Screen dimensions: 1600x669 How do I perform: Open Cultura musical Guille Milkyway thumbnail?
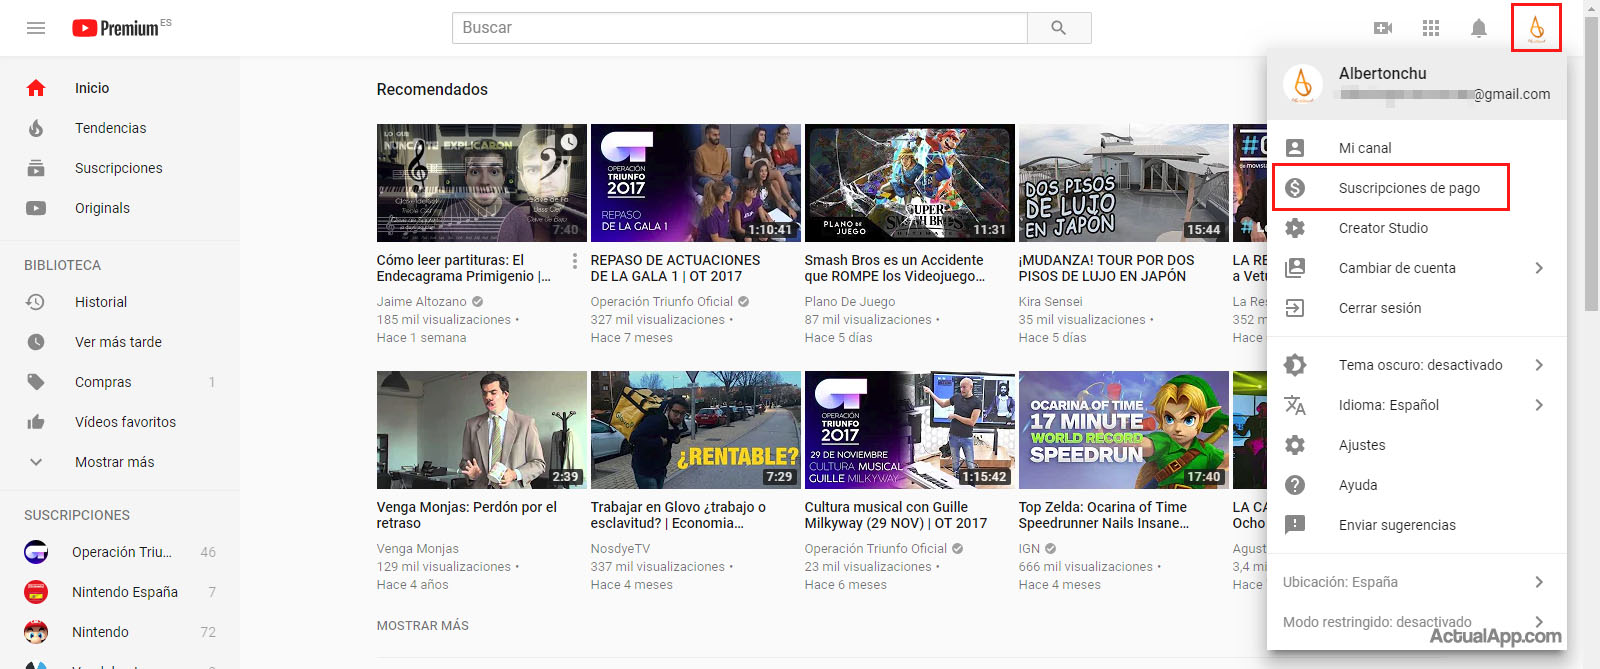(910, 430)
